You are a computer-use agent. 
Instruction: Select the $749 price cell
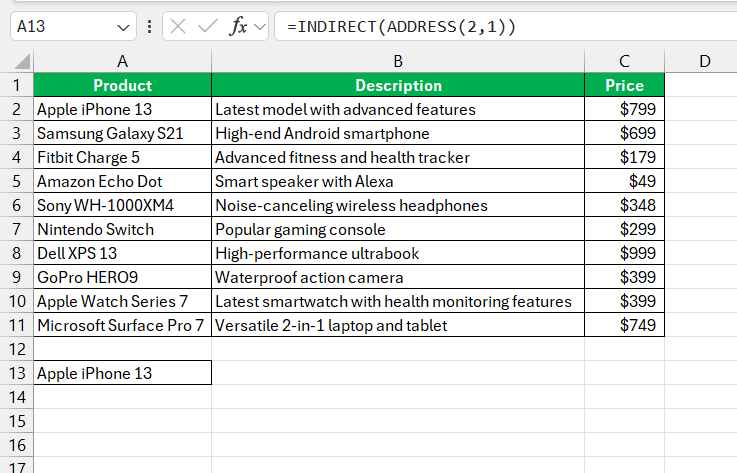pos(624,325)
